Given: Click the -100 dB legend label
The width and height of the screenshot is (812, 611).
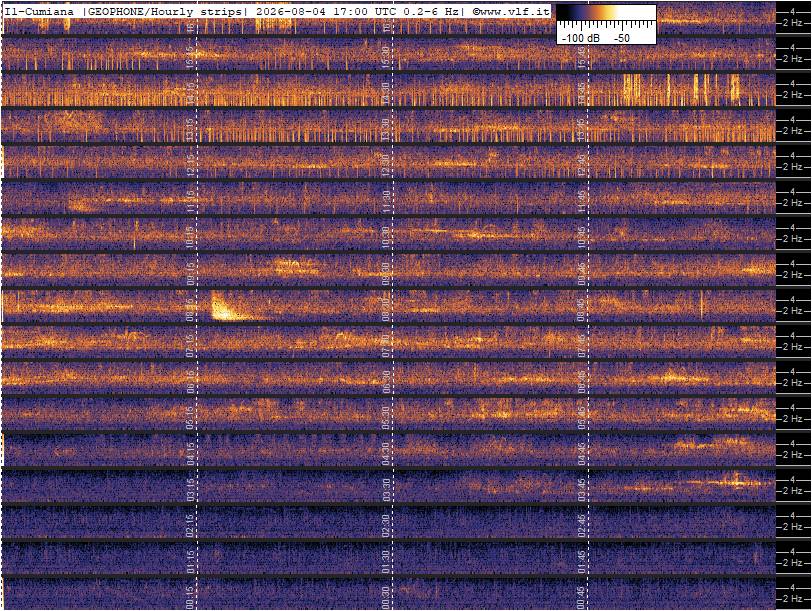Looking at the screenshot, I should (x=581, y=38).
